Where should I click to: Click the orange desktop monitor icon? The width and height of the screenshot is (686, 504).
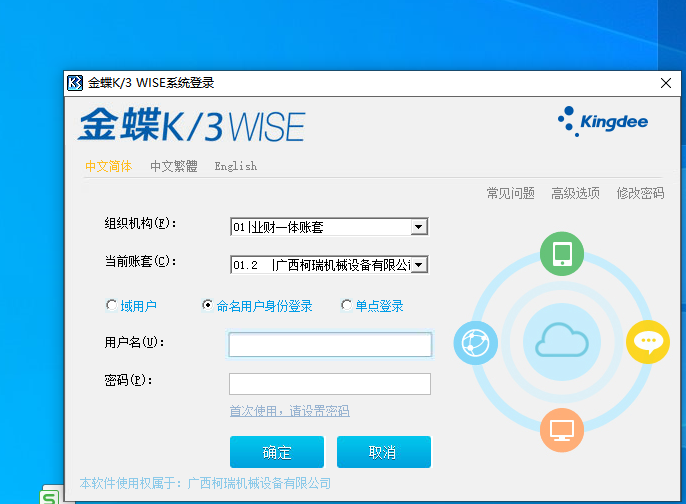pyautogui.click(x=562, y=430)
